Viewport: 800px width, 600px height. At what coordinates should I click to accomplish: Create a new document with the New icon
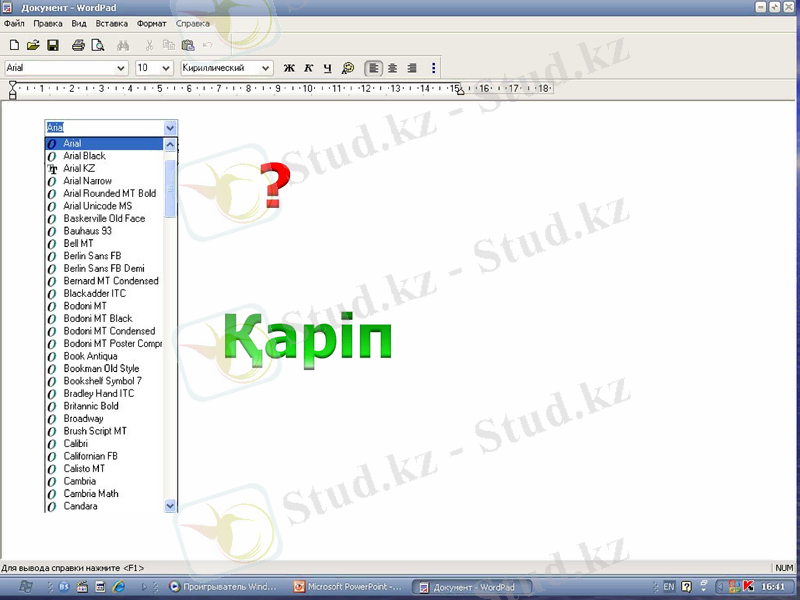coord(14,44)
